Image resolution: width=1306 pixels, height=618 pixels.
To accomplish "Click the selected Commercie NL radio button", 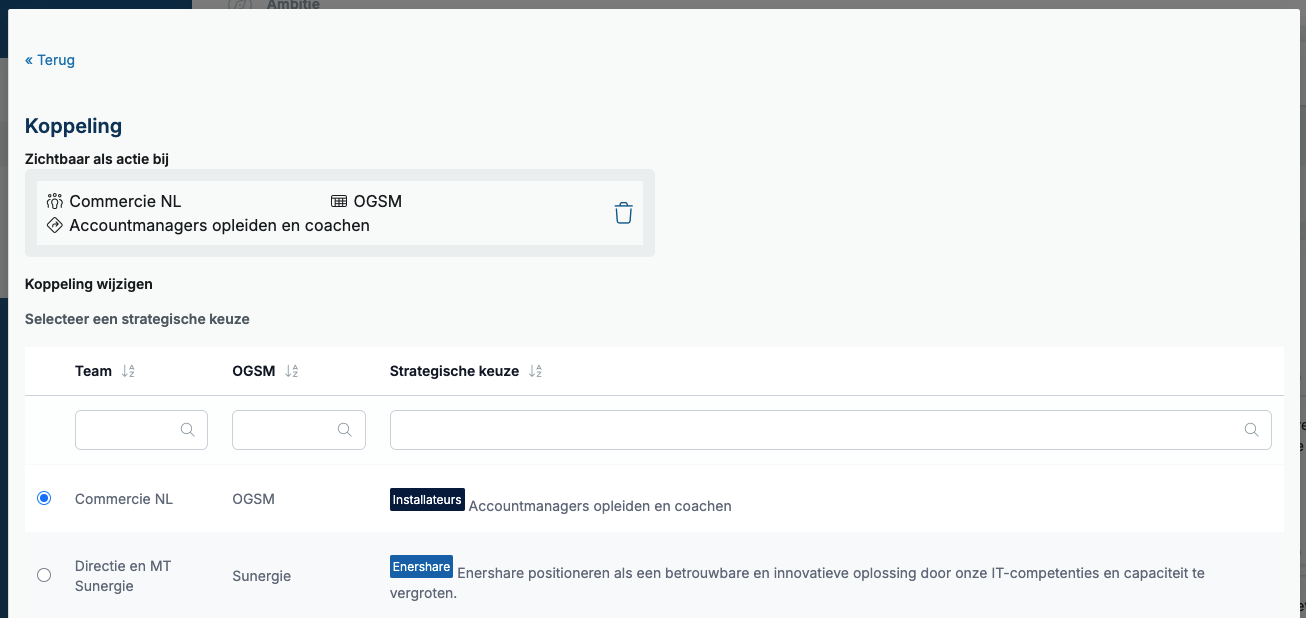I will (x=43, y=497).
